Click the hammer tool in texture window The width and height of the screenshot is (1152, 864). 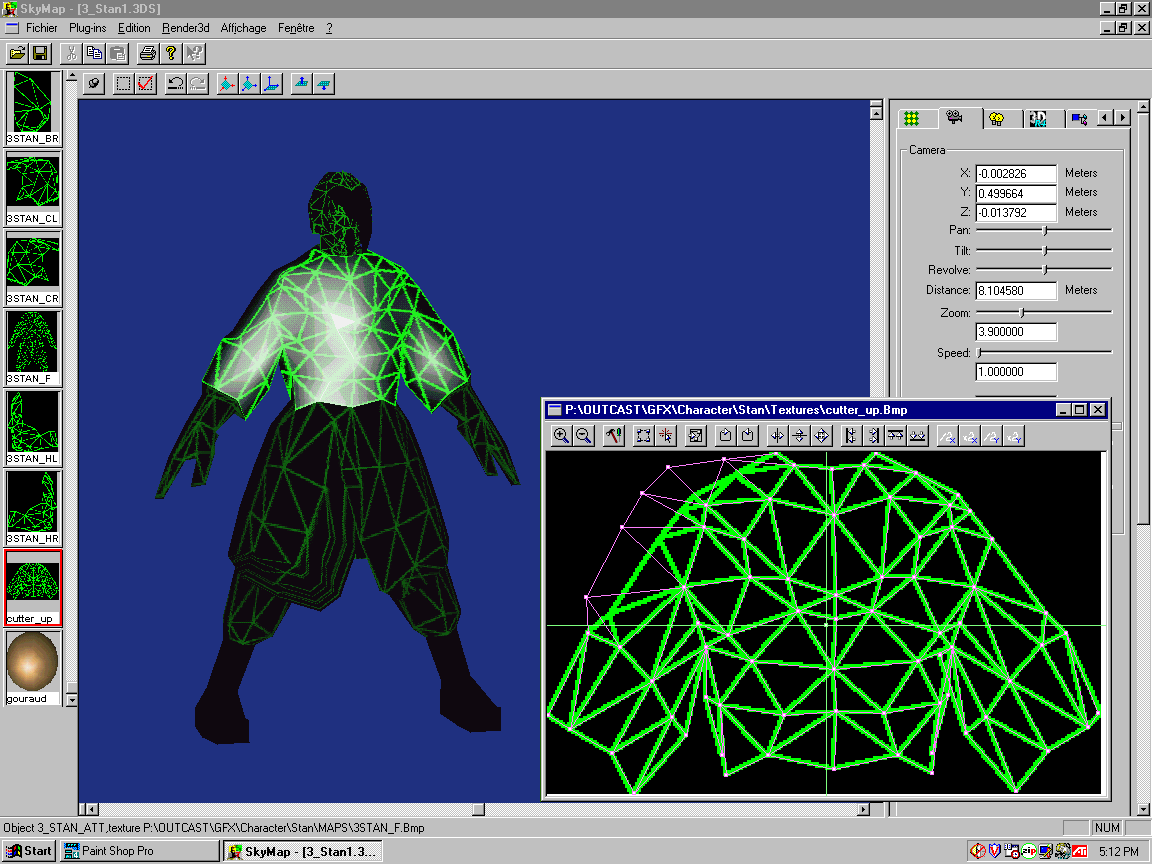coord(614,436)
